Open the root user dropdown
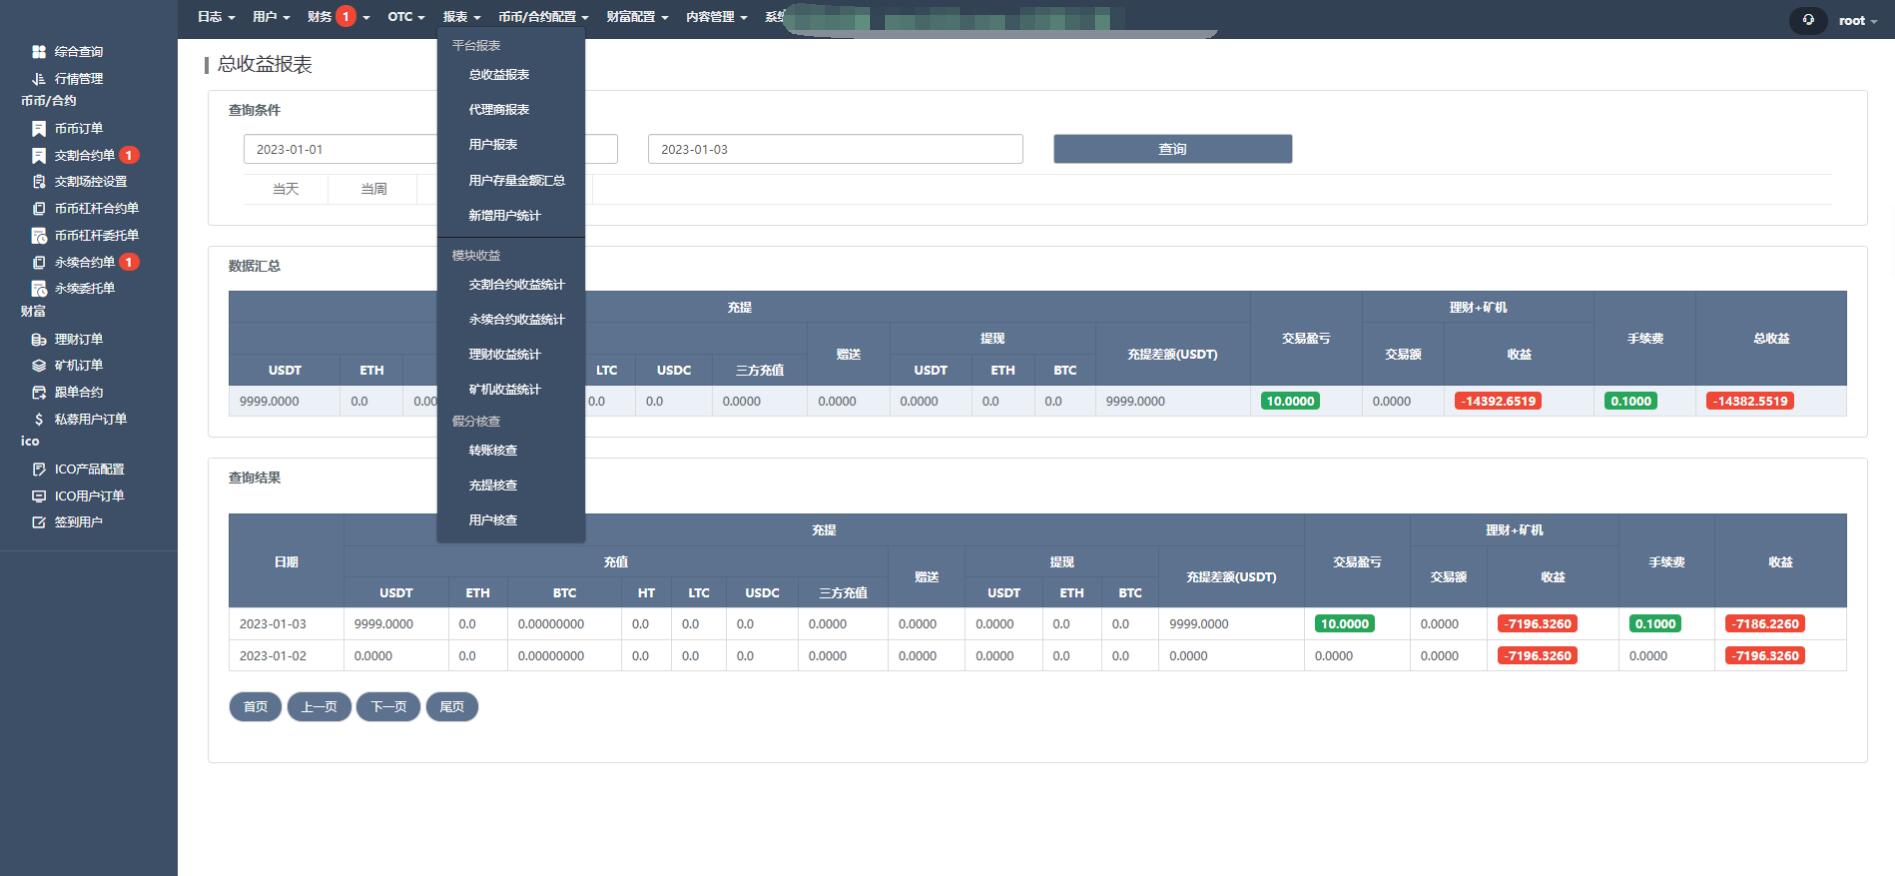1895x876 pixels. (1857, 20)
